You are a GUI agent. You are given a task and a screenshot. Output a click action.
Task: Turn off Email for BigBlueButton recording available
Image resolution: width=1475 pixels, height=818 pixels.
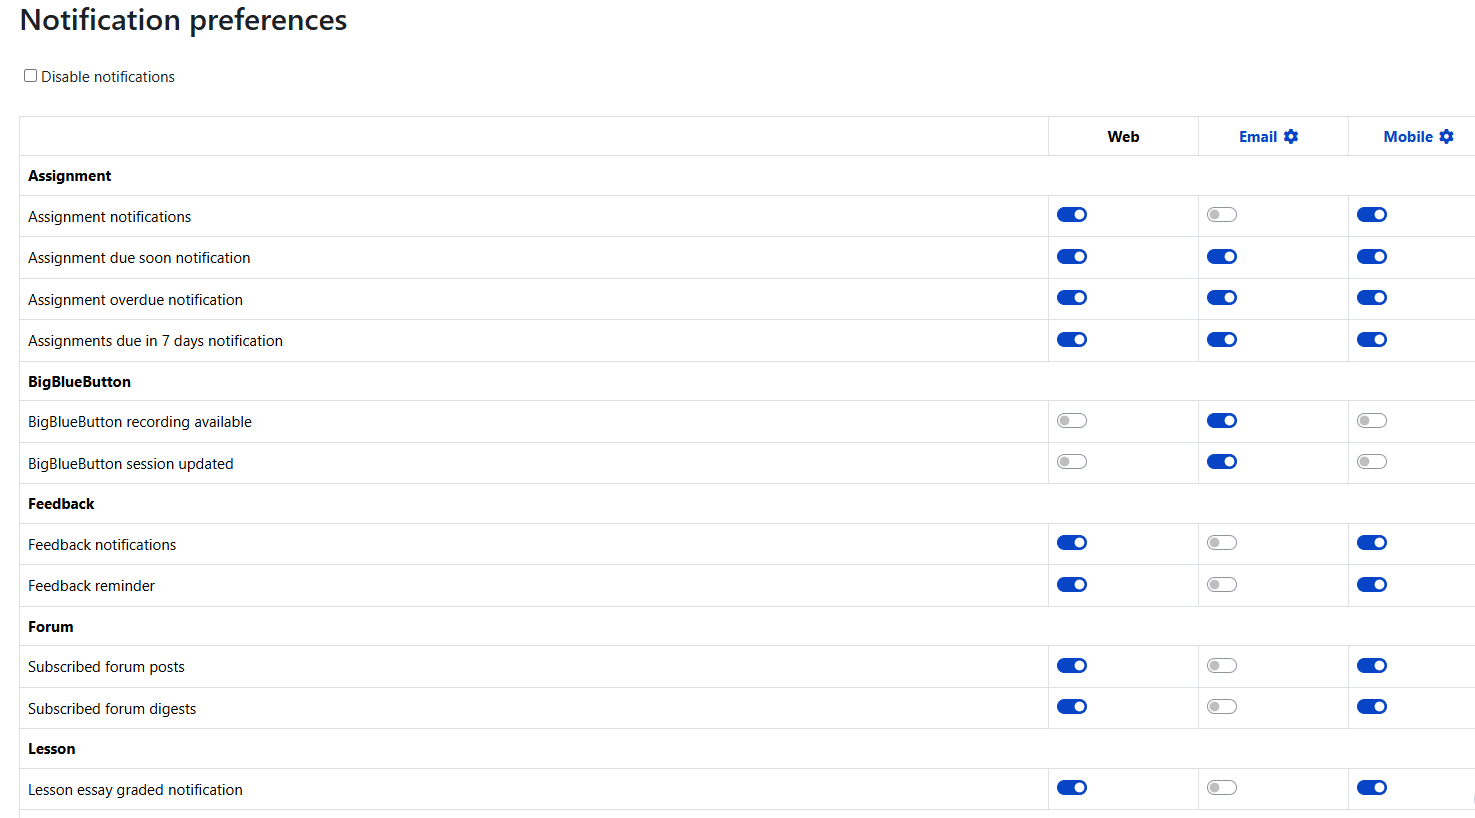(x=1222, y=421)
